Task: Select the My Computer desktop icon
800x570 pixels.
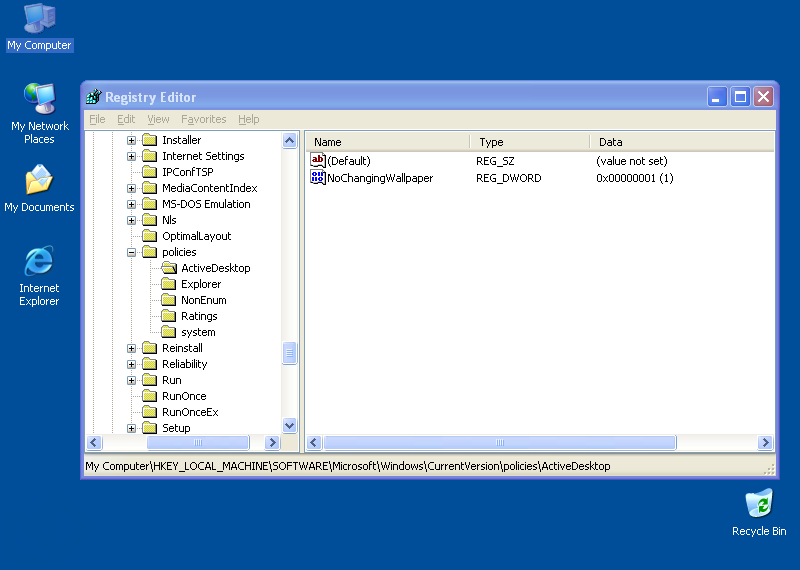Action: (39, 27)
